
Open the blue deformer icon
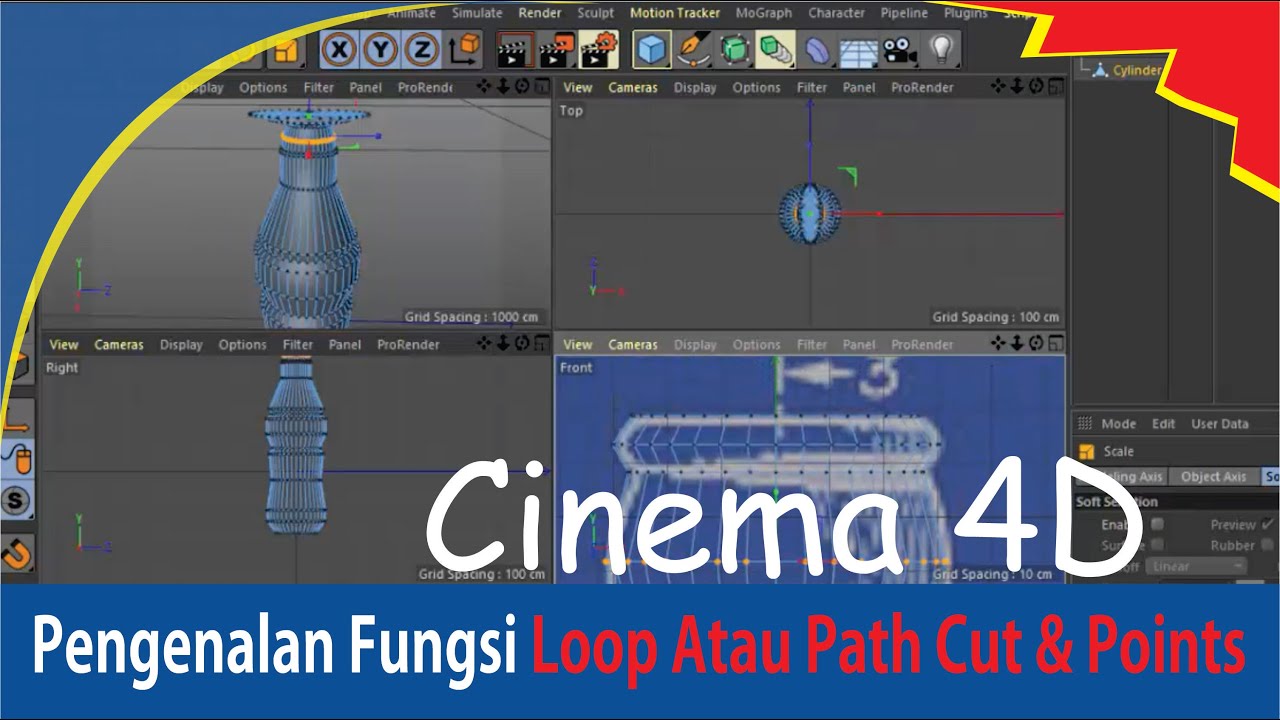[x=816, y=49]
